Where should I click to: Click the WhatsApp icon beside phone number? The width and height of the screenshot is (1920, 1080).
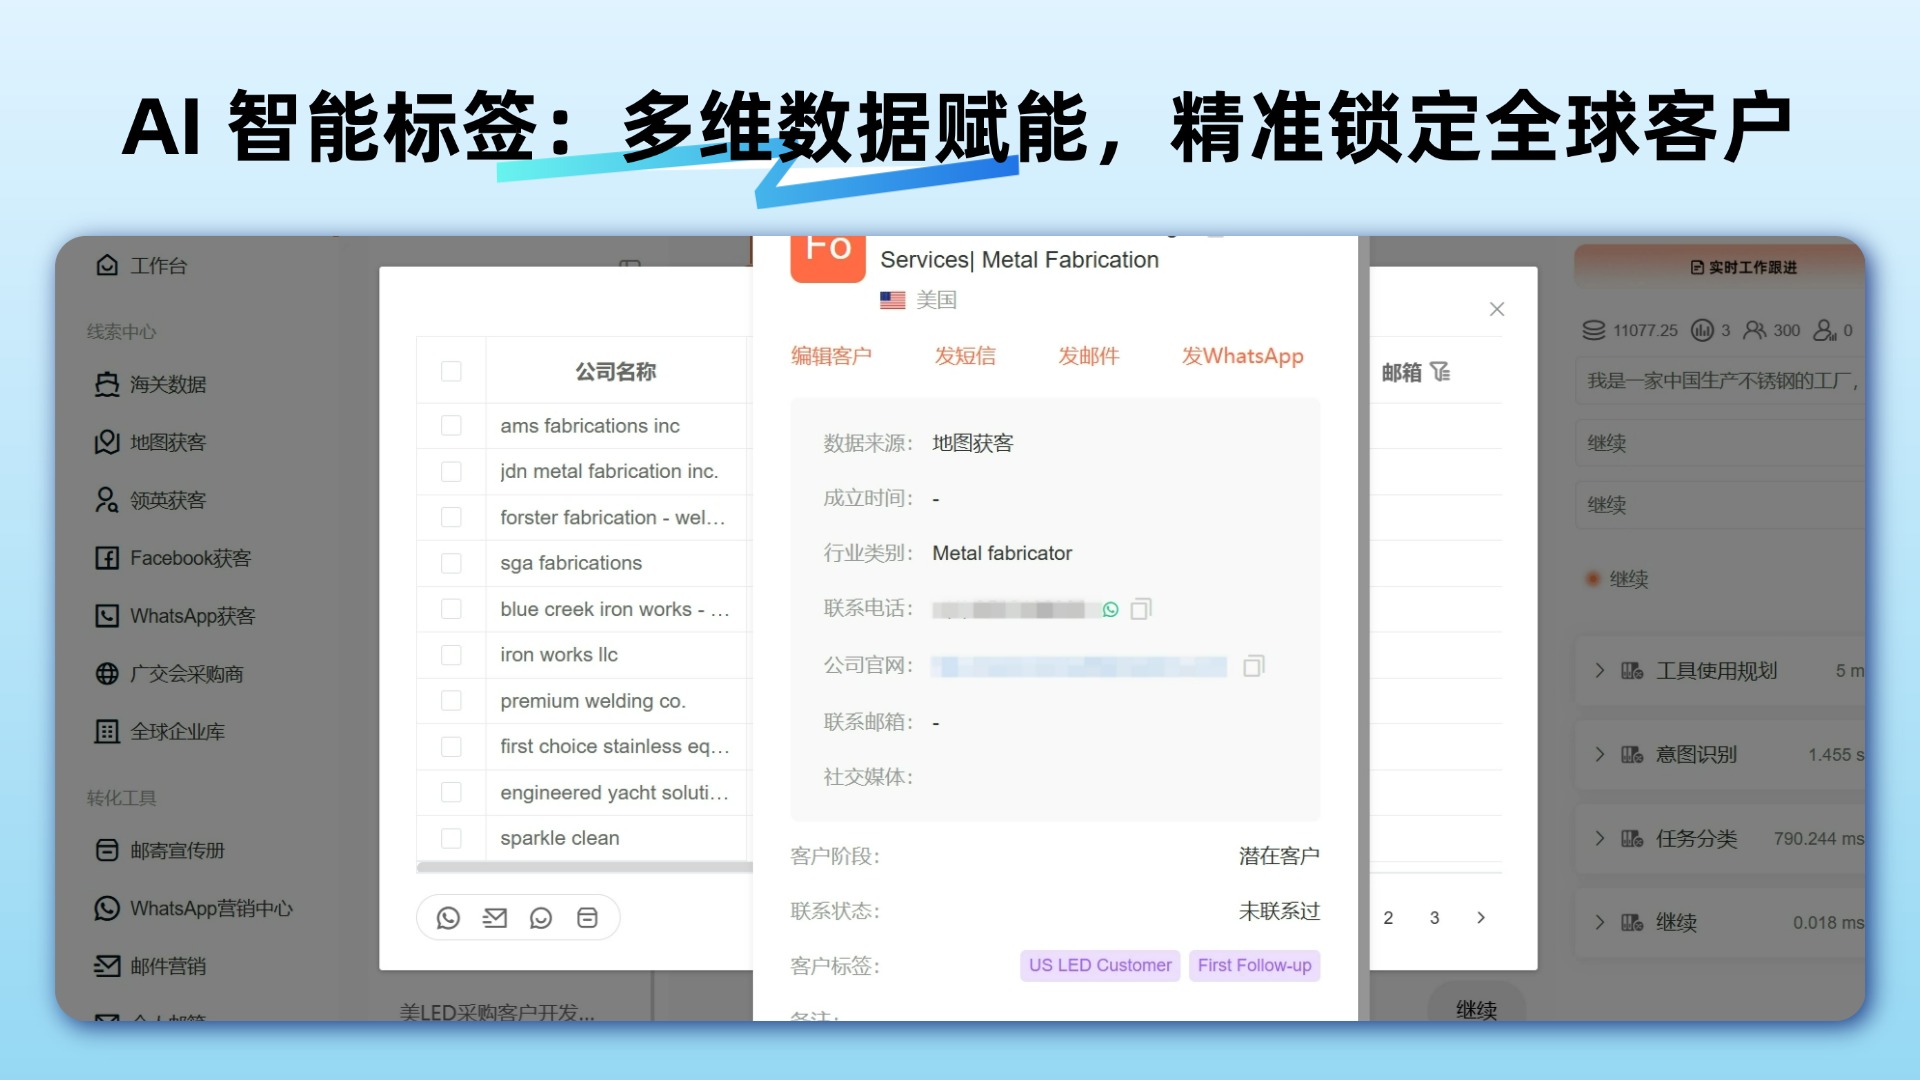(1110, 609)
